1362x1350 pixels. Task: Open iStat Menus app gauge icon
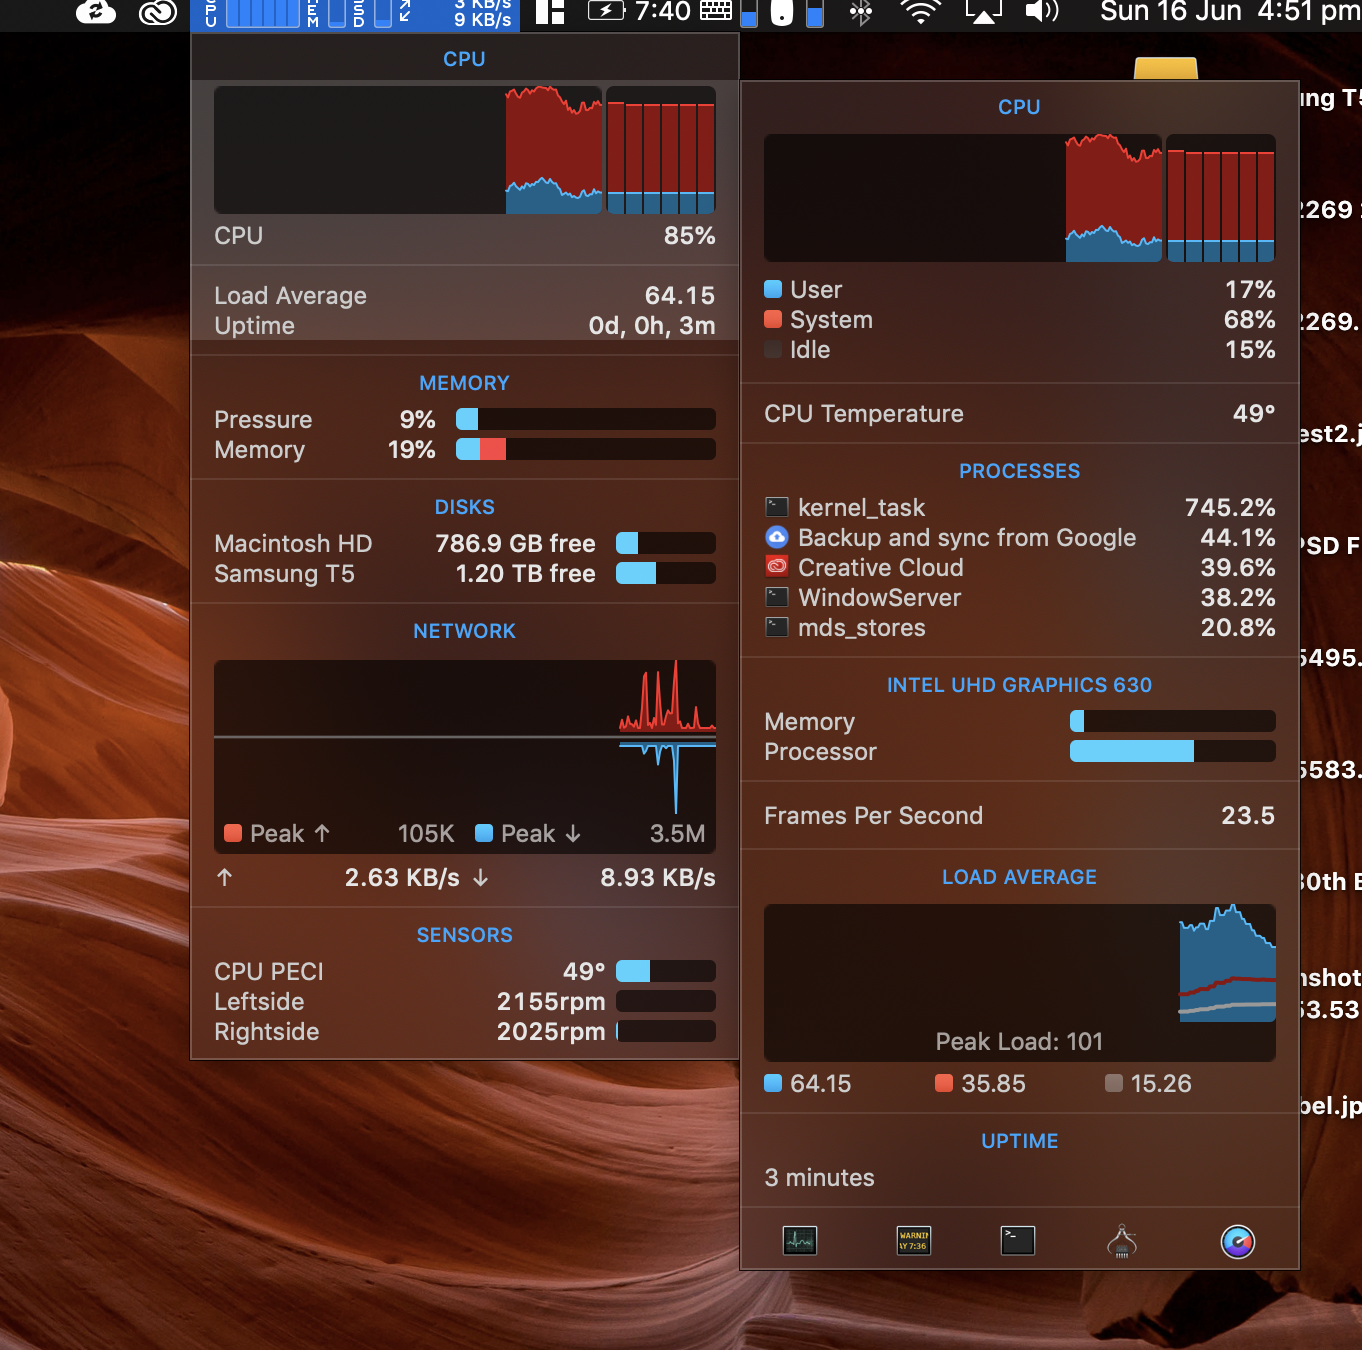coord(1238,1242)
